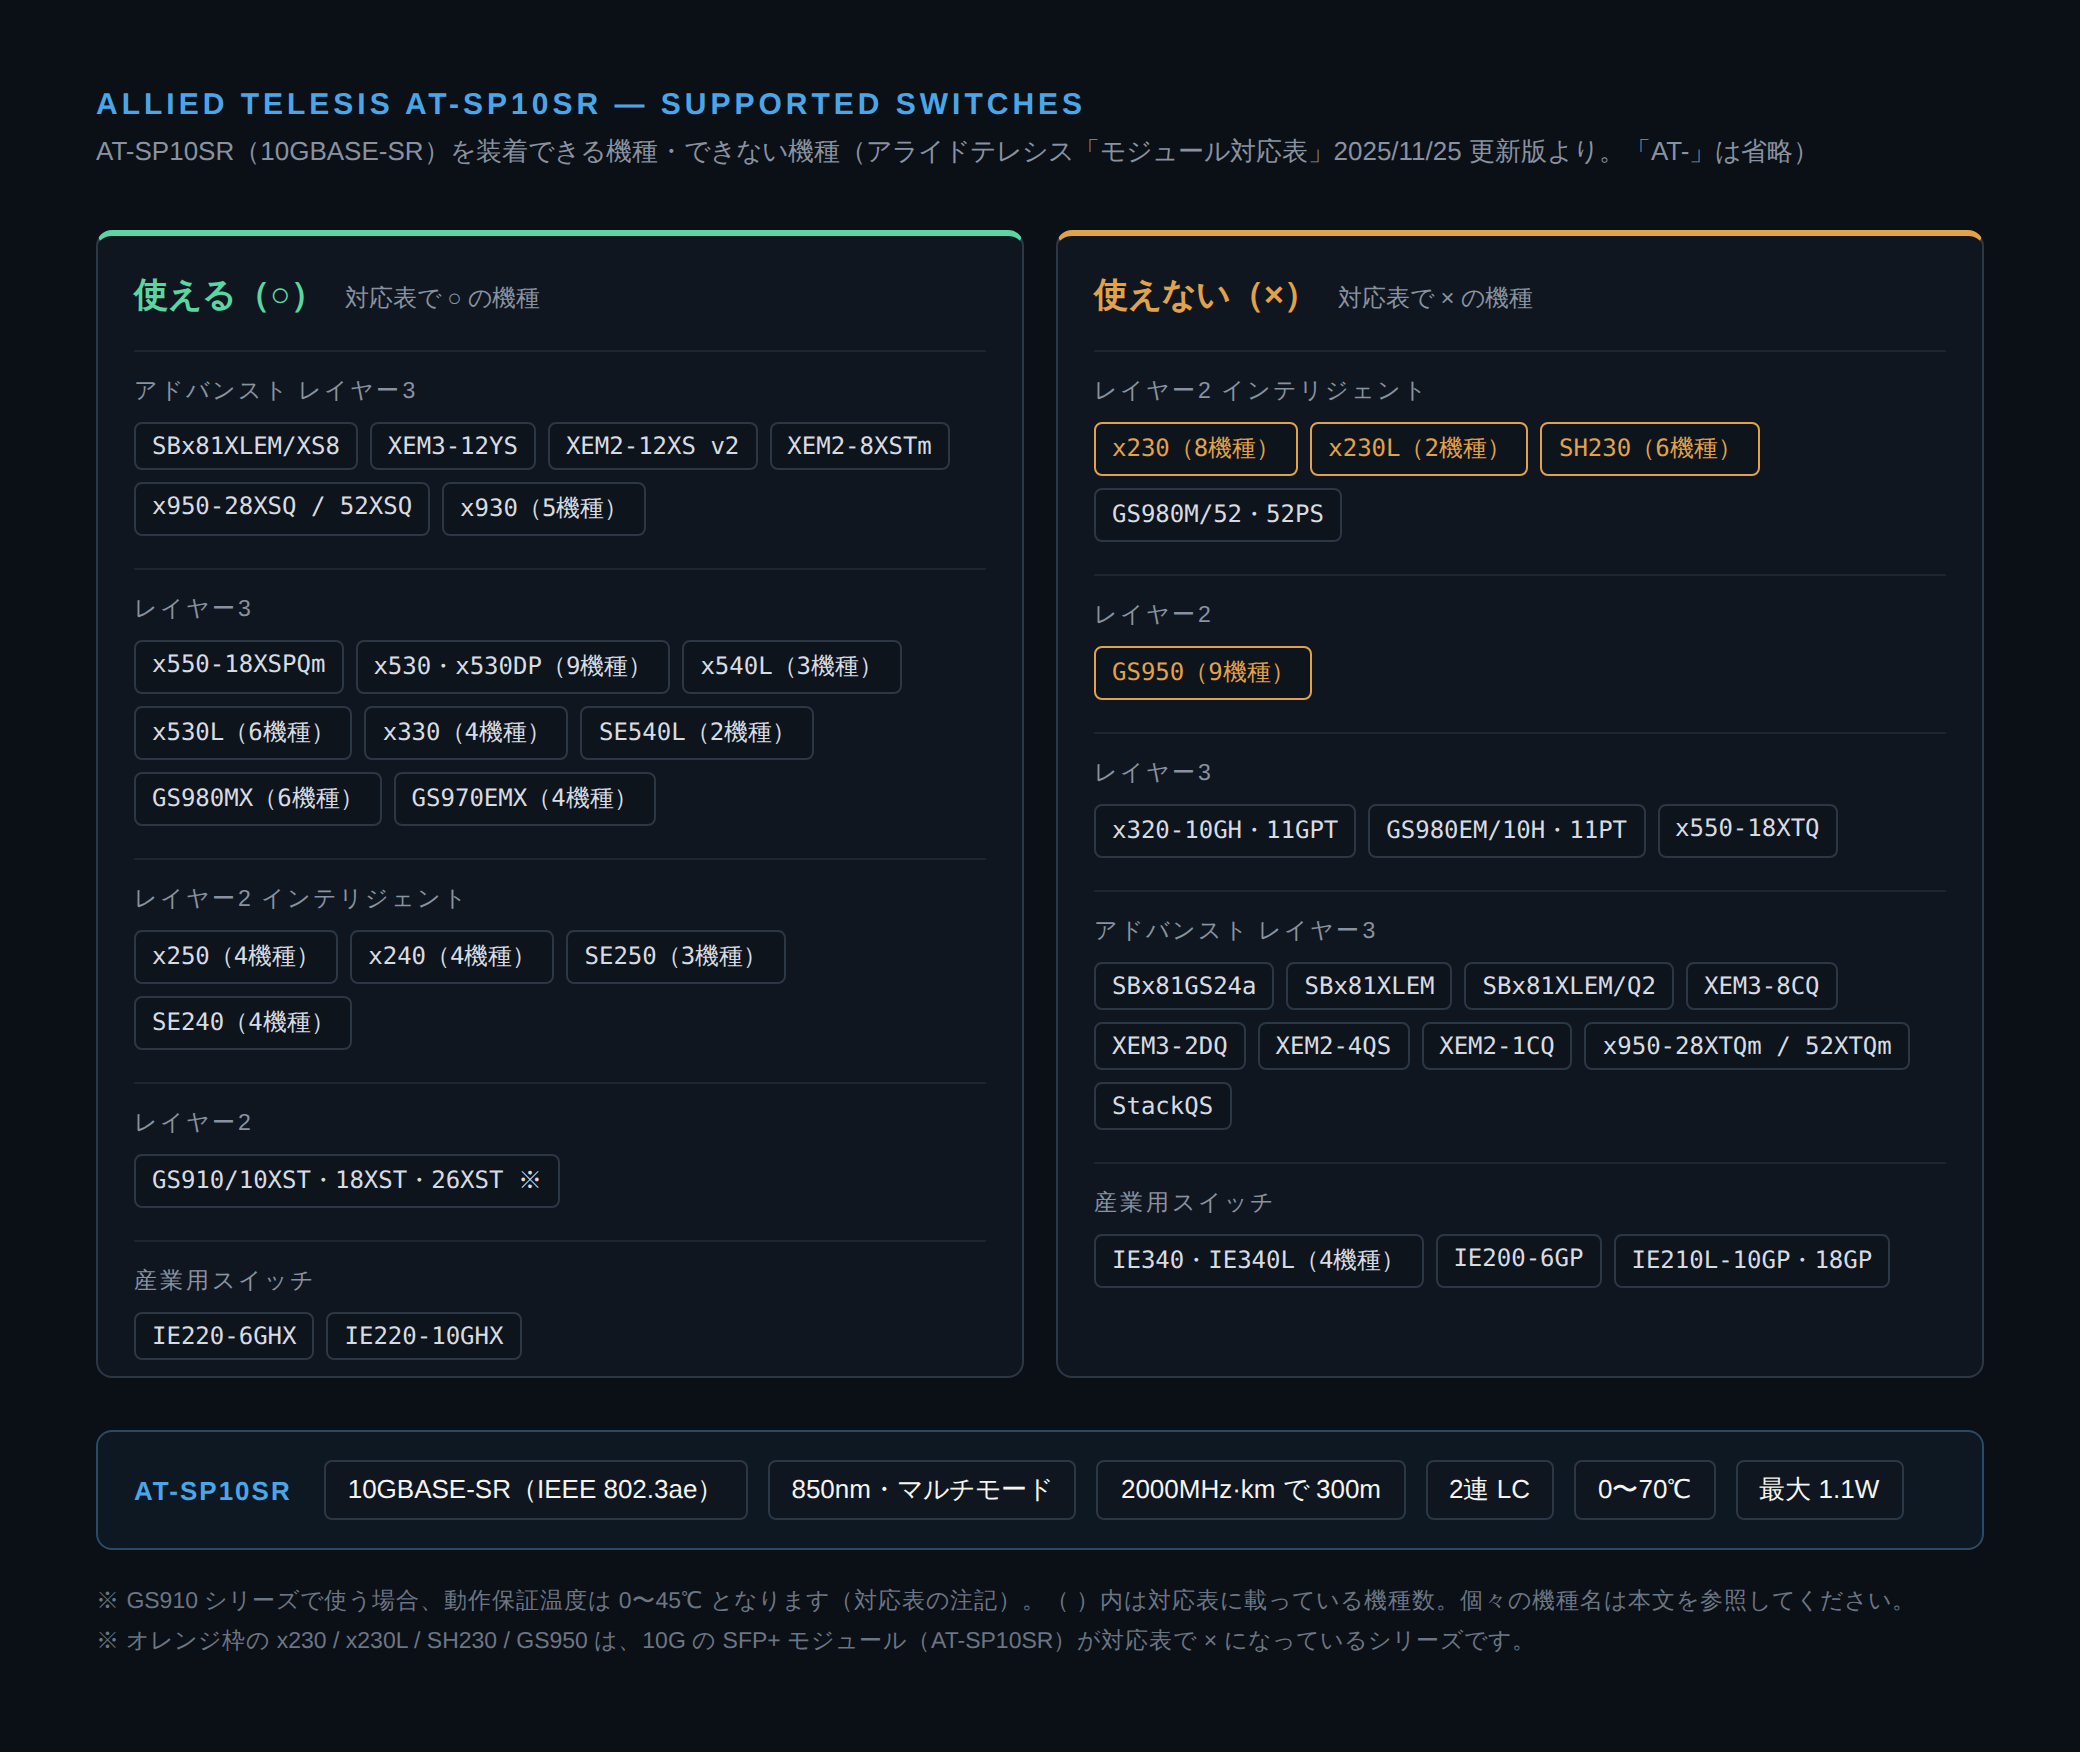The image size is (2080, 1752).
Task: Select the SE540L (2機種) chip
Action: [x=696, y=732]
